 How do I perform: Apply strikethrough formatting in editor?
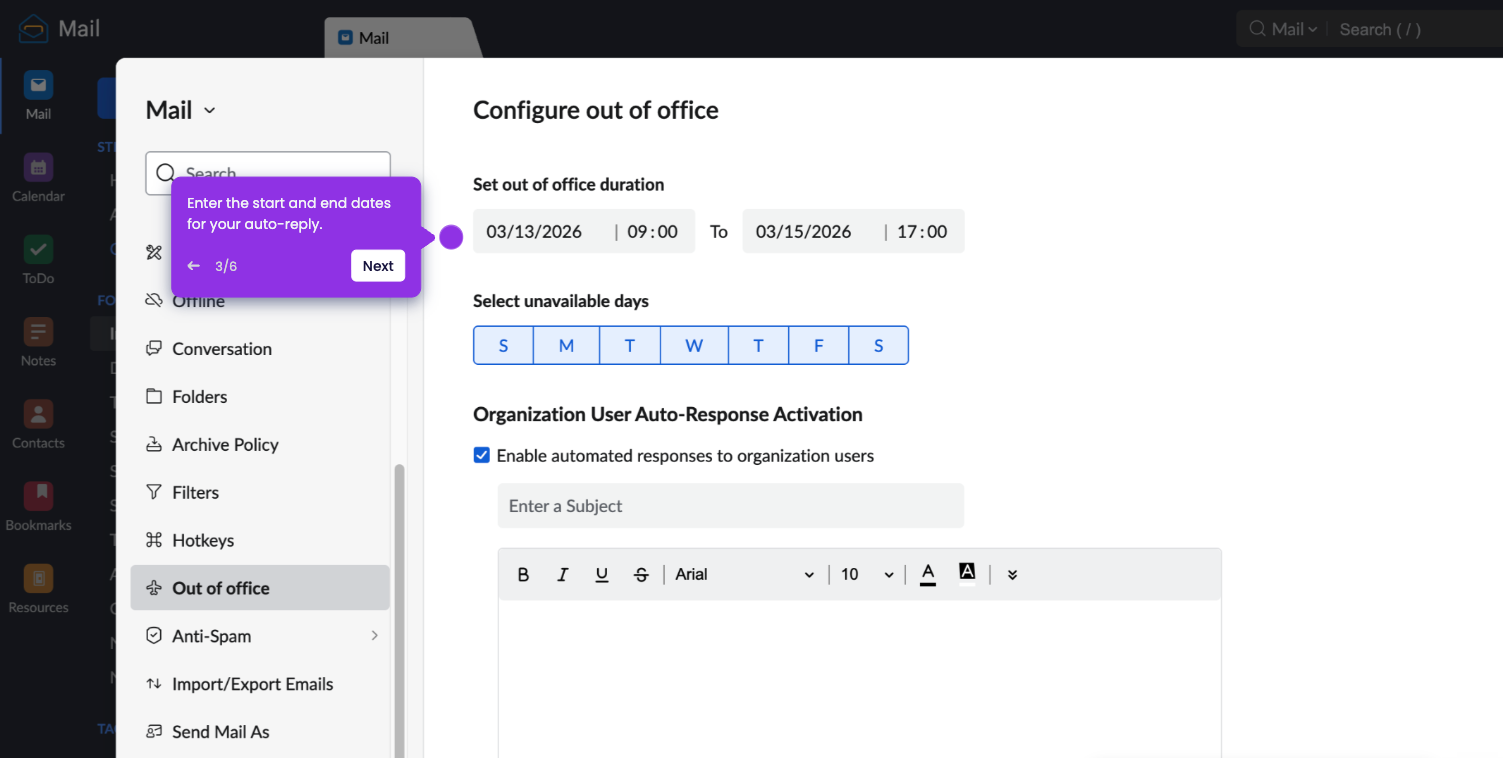[x=641, y=575]
